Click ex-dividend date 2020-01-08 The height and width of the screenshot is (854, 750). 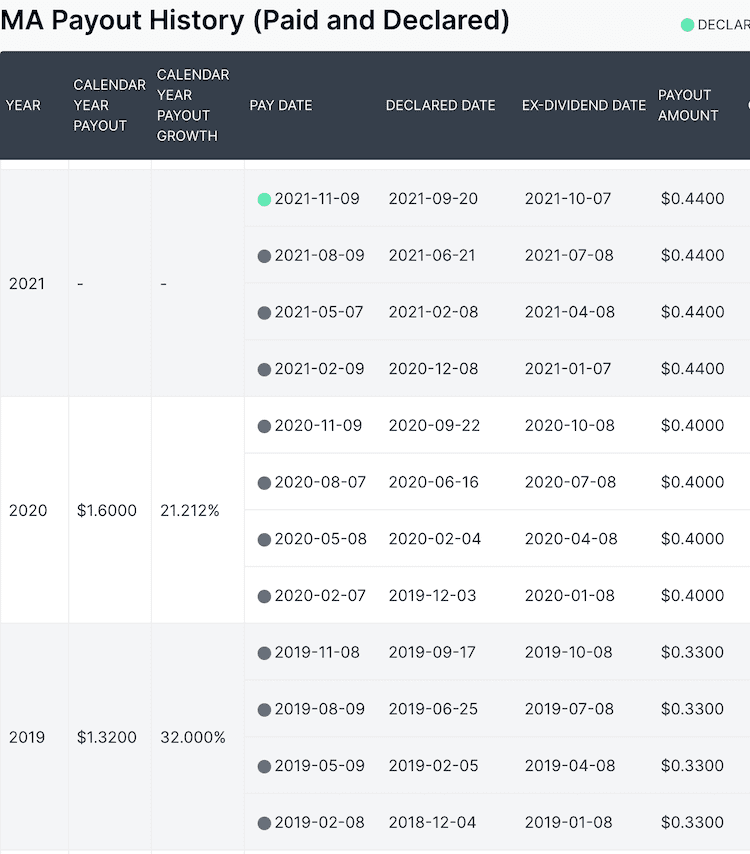[x=570, y=595]
